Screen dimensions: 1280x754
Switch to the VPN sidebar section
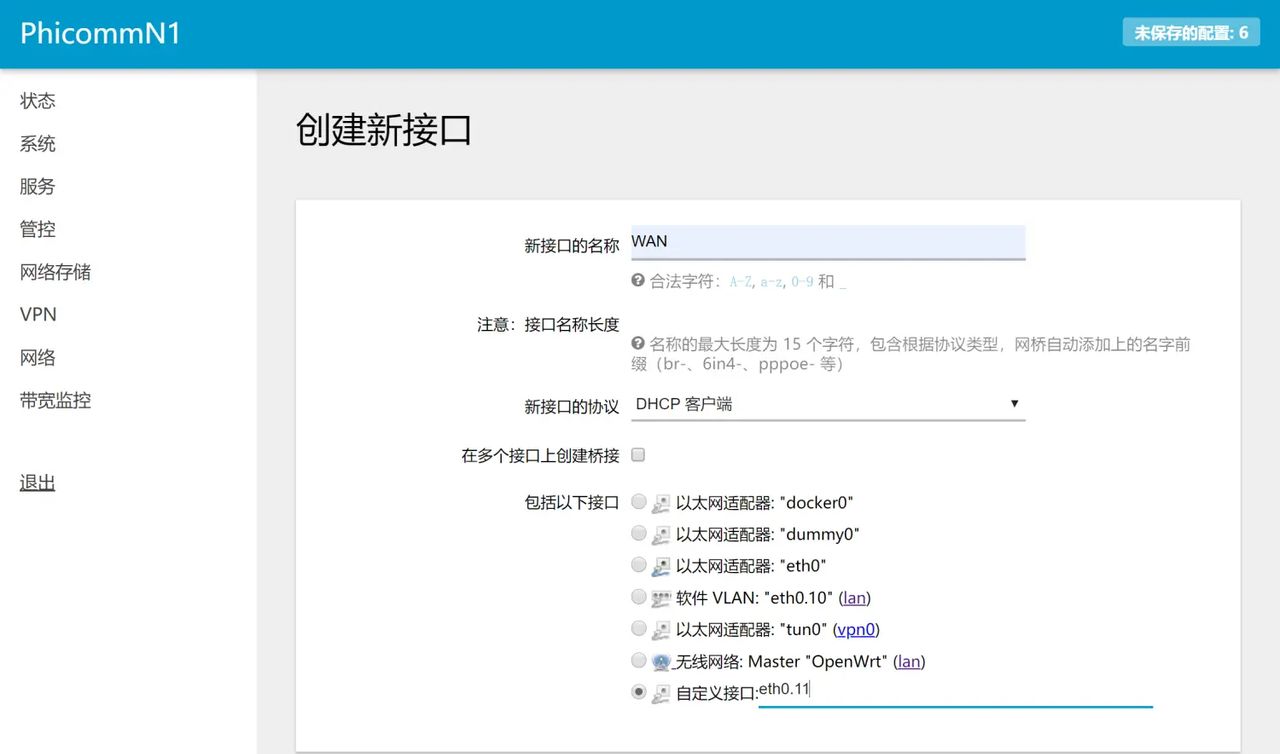(37, 314)
